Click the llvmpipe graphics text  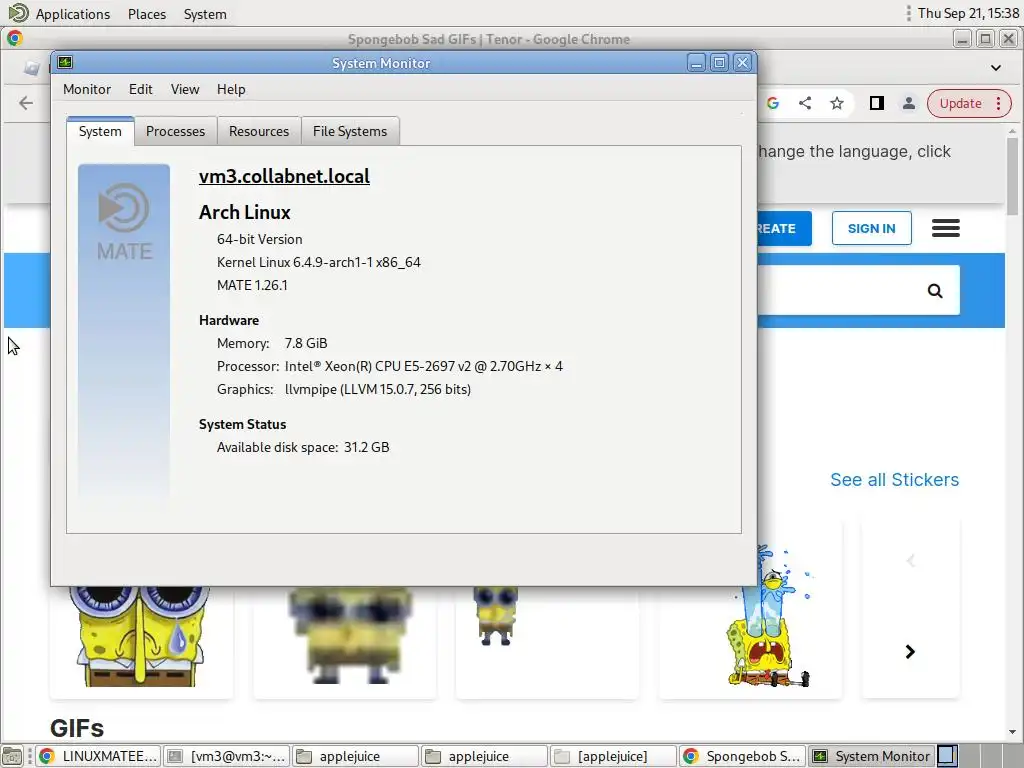[377, 389]
